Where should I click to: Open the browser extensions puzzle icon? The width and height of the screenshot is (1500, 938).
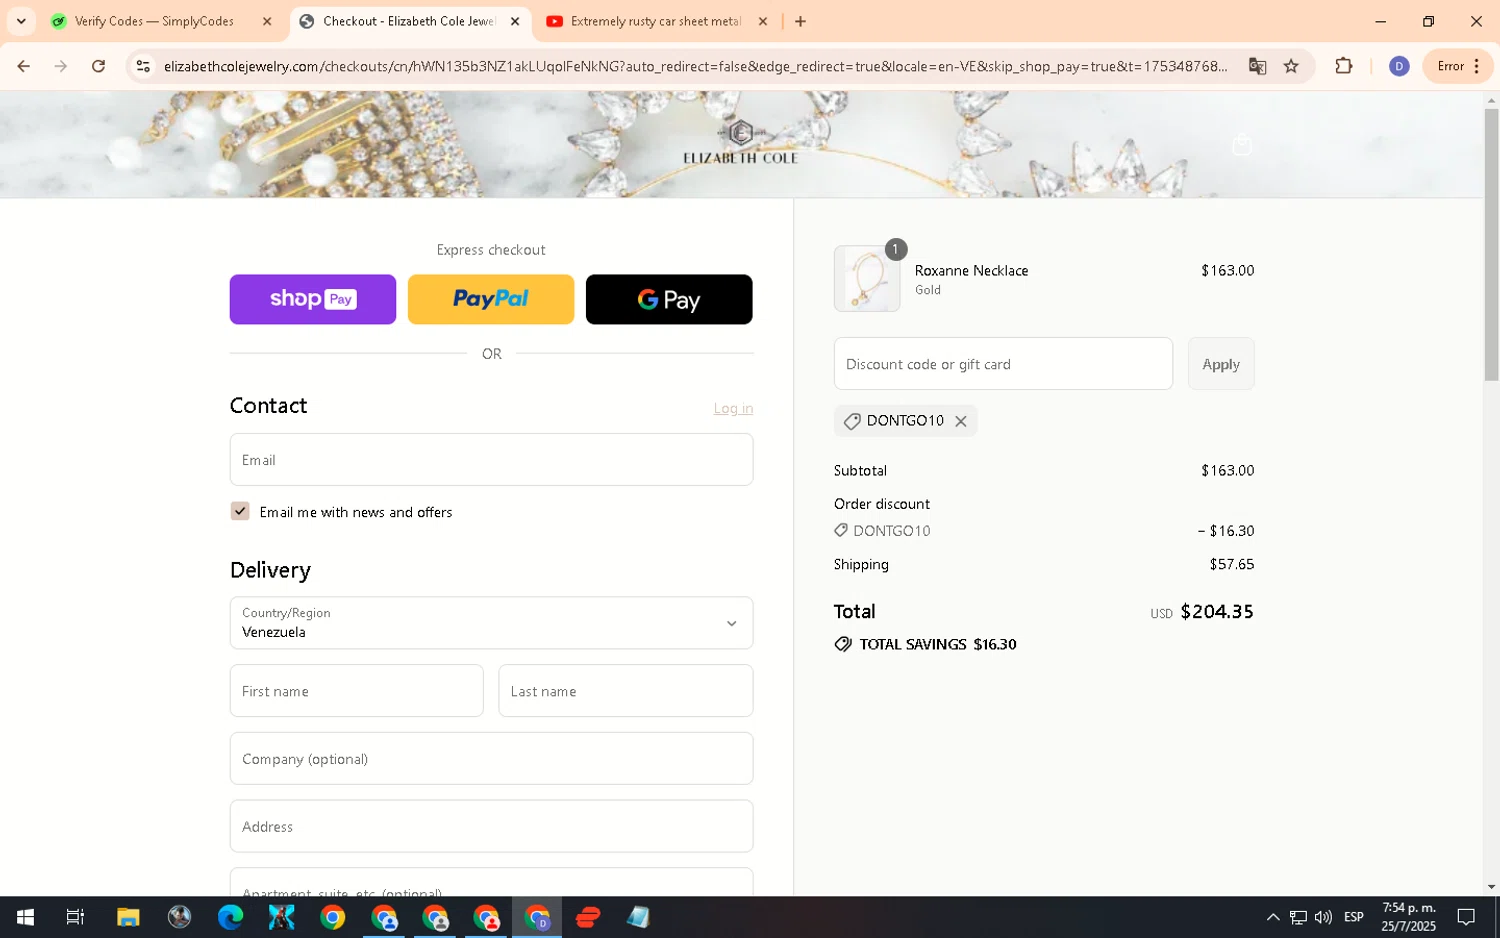click(1343, 66)
